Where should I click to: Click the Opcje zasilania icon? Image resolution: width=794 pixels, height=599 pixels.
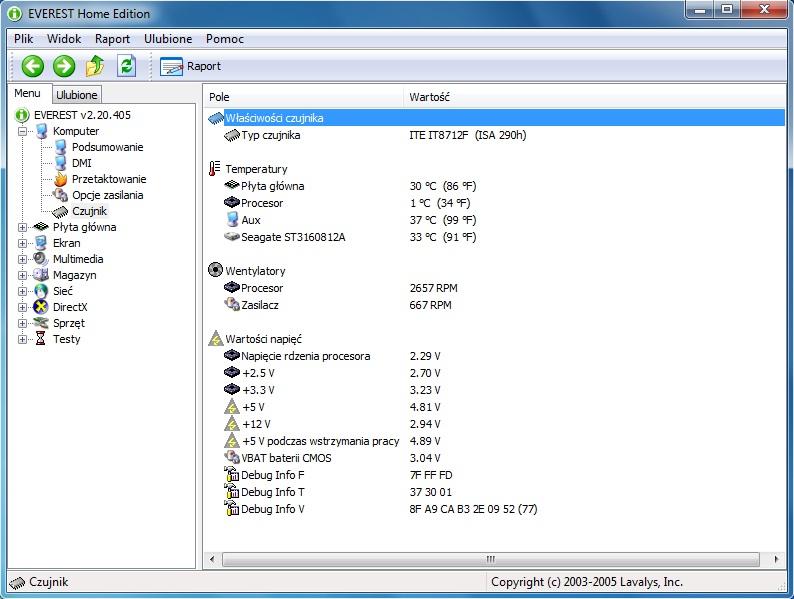pyautogui.click(x=60, y=195)
